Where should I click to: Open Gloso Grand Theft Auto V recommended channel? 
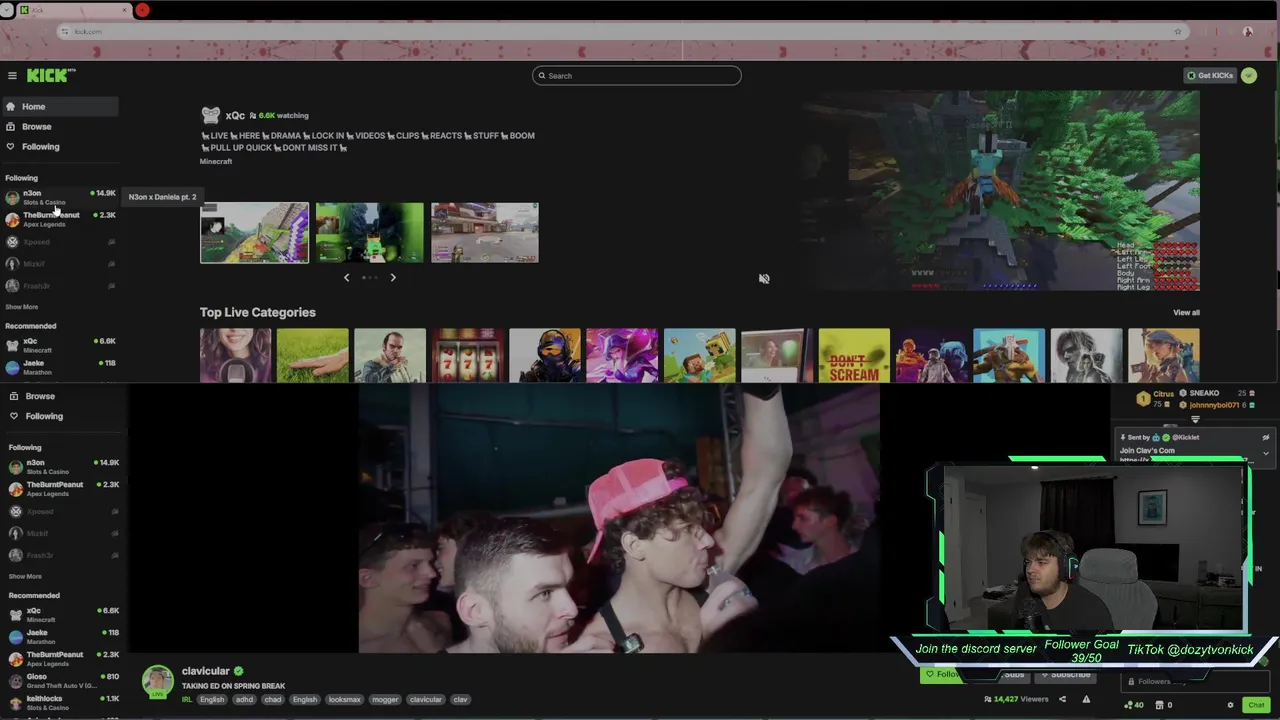click(64, 680)
